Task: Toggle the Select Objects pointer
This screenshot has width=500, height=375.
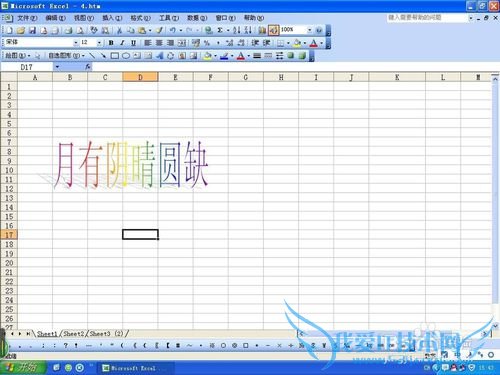Action: [x=37, y=56]
